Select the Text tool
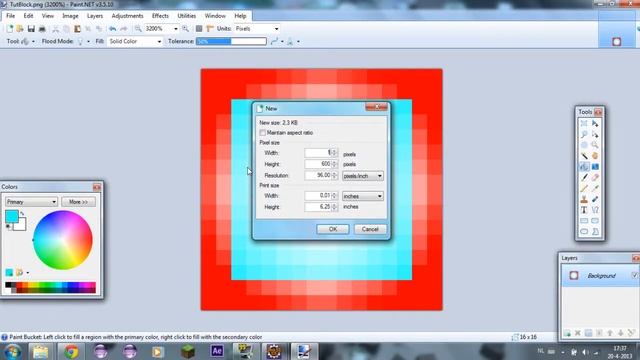The image size is (640, 360). point(584,210)
